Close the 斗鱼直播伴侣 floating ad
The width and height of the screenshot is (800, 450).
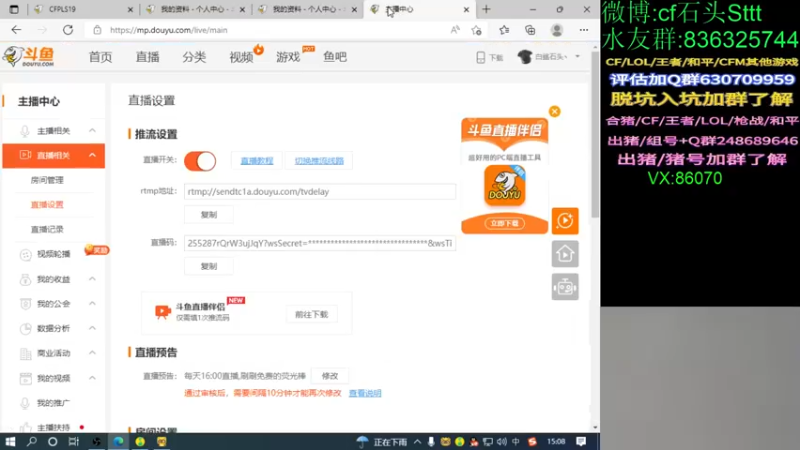pos(555,111)
